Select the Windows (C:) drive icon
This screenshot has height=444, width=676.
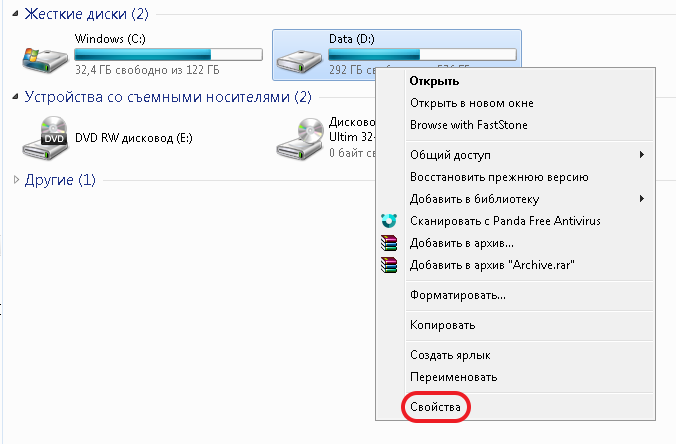click(45, 59)
